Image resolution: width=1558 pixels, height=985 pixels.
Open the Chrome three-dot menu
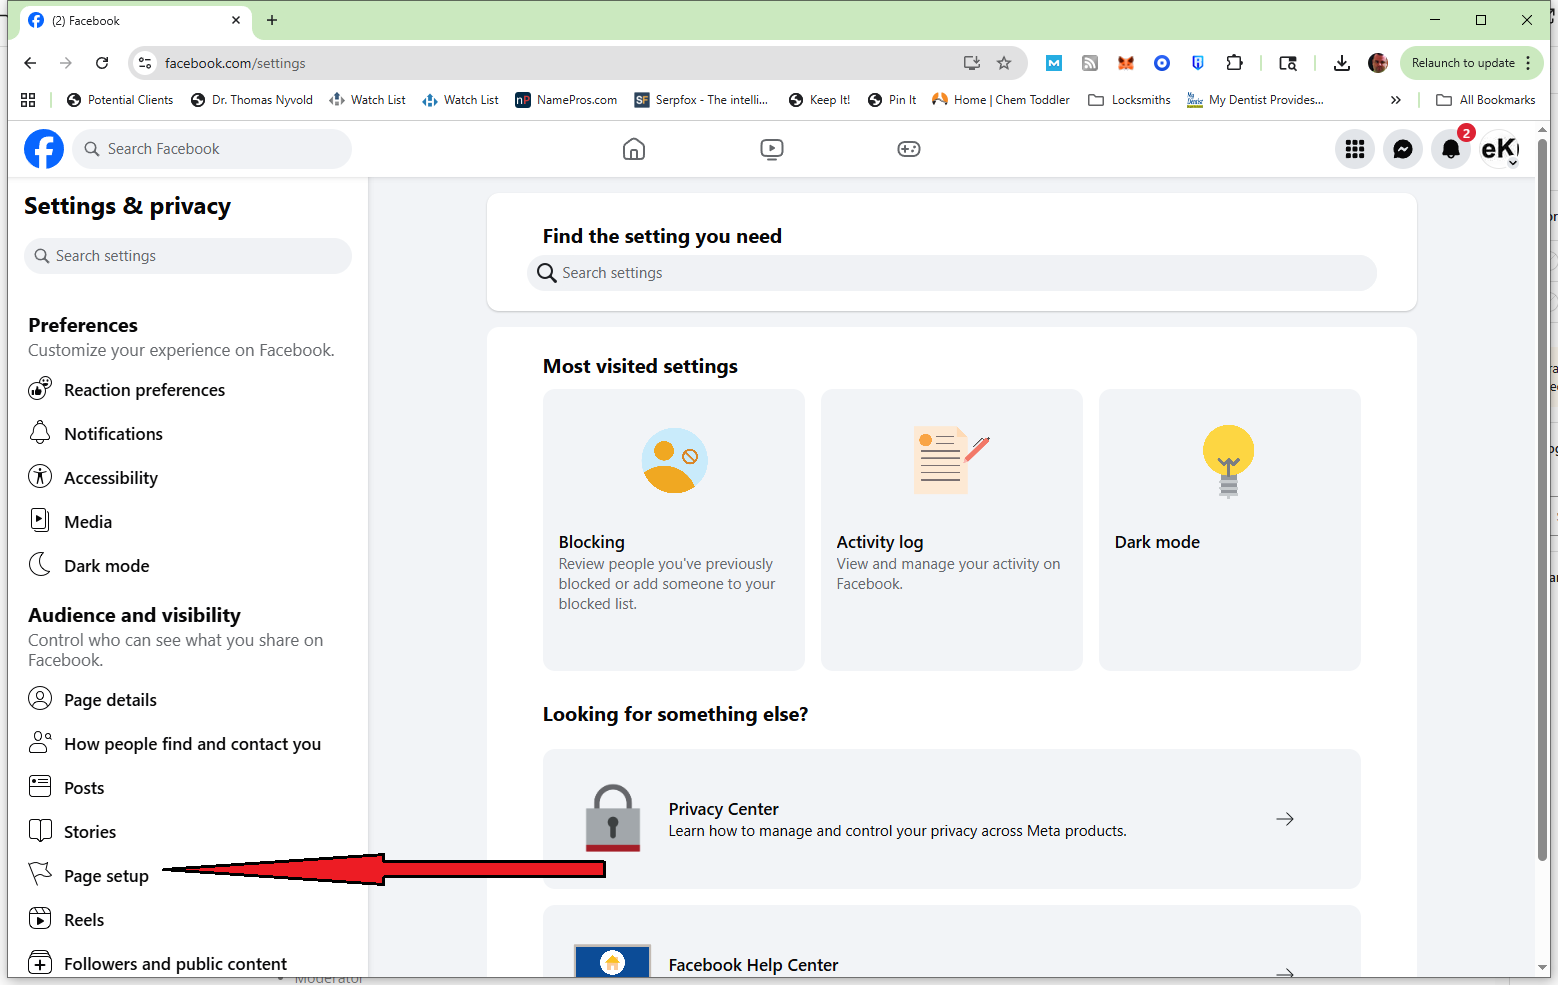(x=1528, y=63)
